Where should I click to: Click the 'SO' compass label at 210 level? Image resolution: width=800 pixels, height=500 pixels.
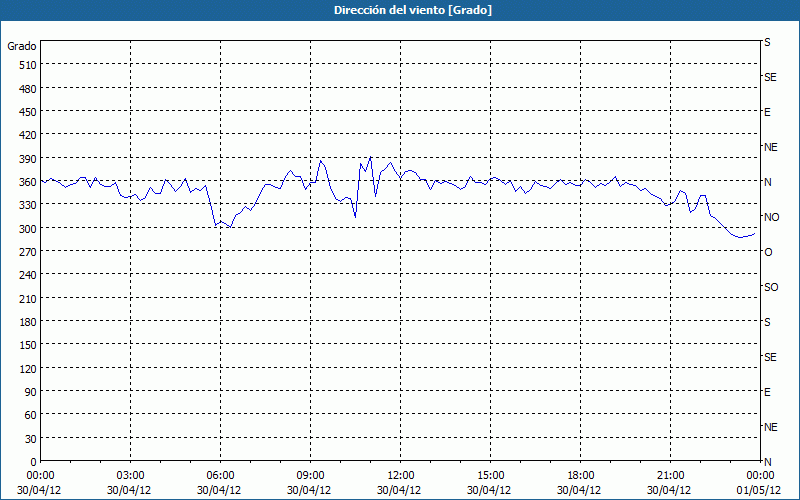[771, 287]
